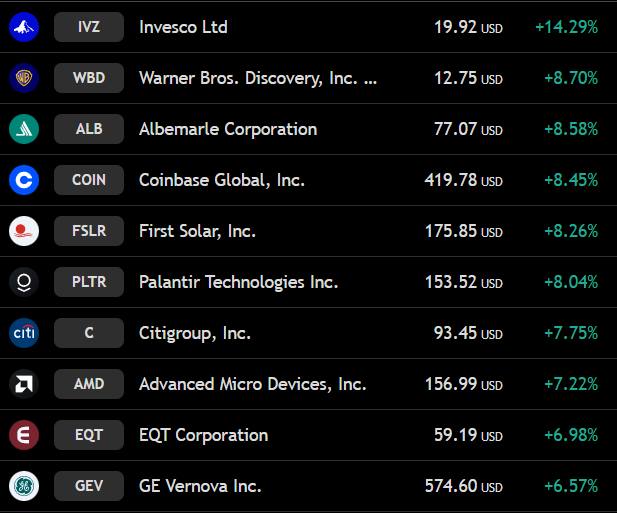
Task: Select the Coinbase blue C logo
Action: pos(24,180)
